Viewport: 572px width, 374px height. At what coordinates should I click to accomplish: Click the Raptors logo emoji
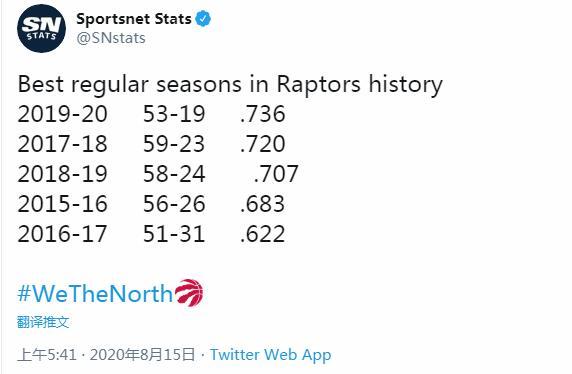tap(189, 293)
